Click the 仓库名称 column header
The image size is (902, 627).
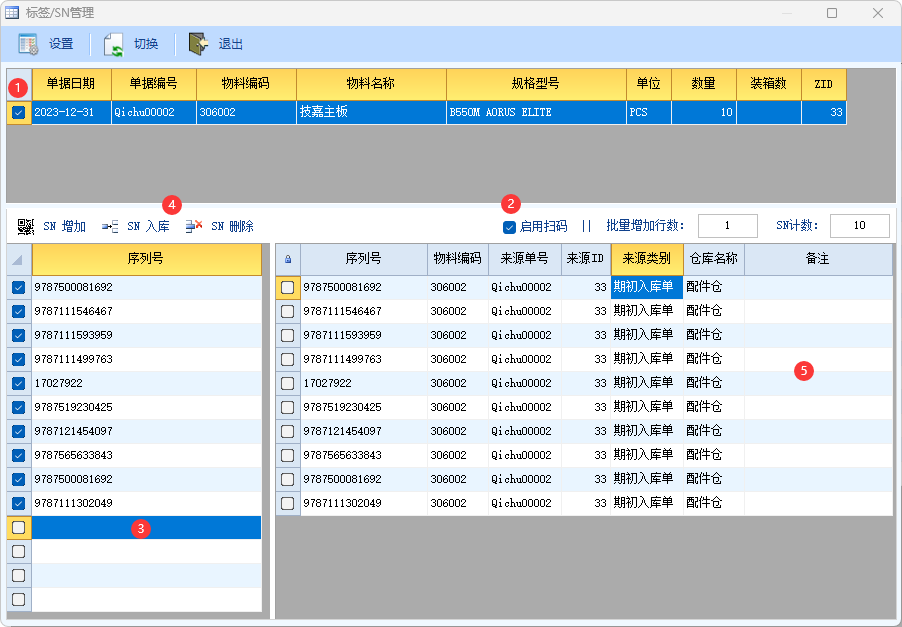(x=714, y=259)
